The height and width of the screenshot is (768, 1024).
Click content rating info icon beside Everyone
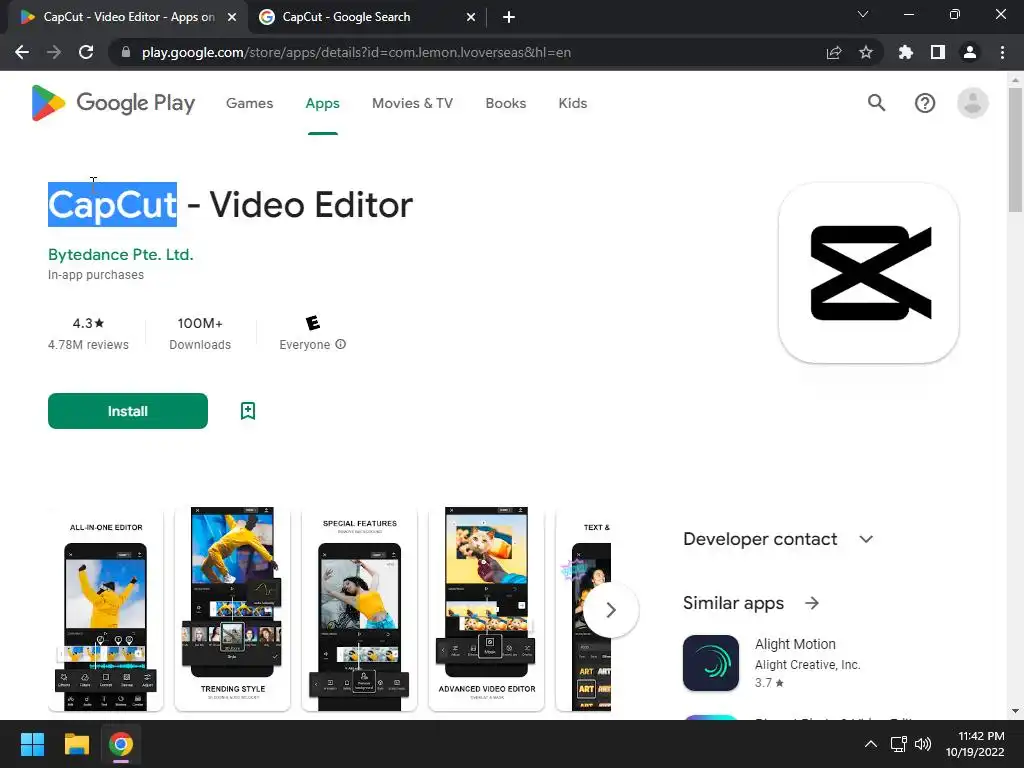(x=341, y=344)
